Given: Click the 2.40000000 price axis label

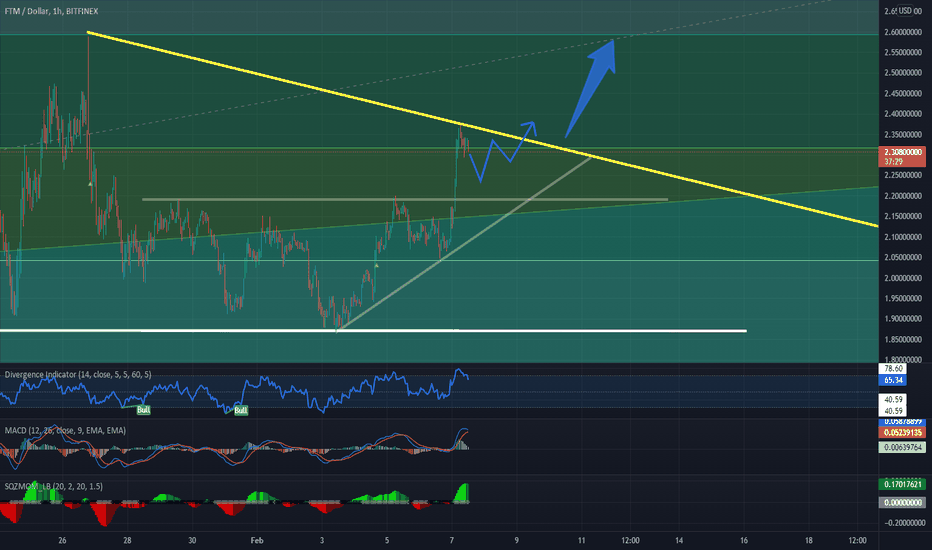Looking at the screenshot, I should point(903,114).
